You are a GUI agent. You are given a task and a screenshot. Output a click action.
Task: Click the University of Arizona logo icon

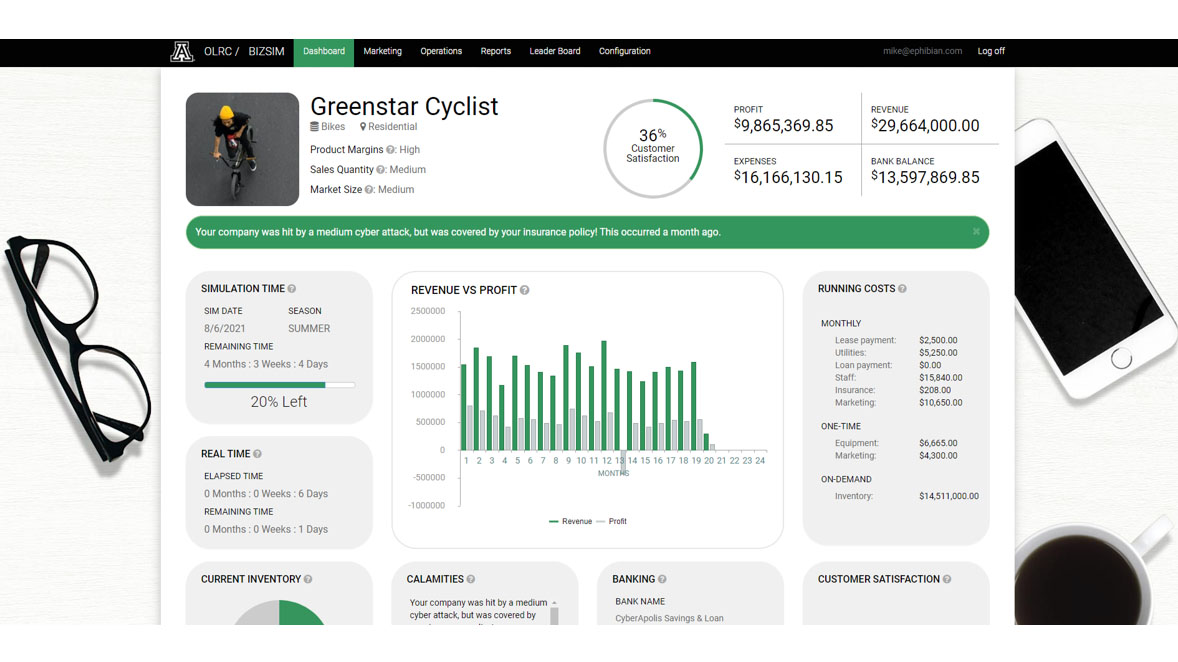point(182,51)
